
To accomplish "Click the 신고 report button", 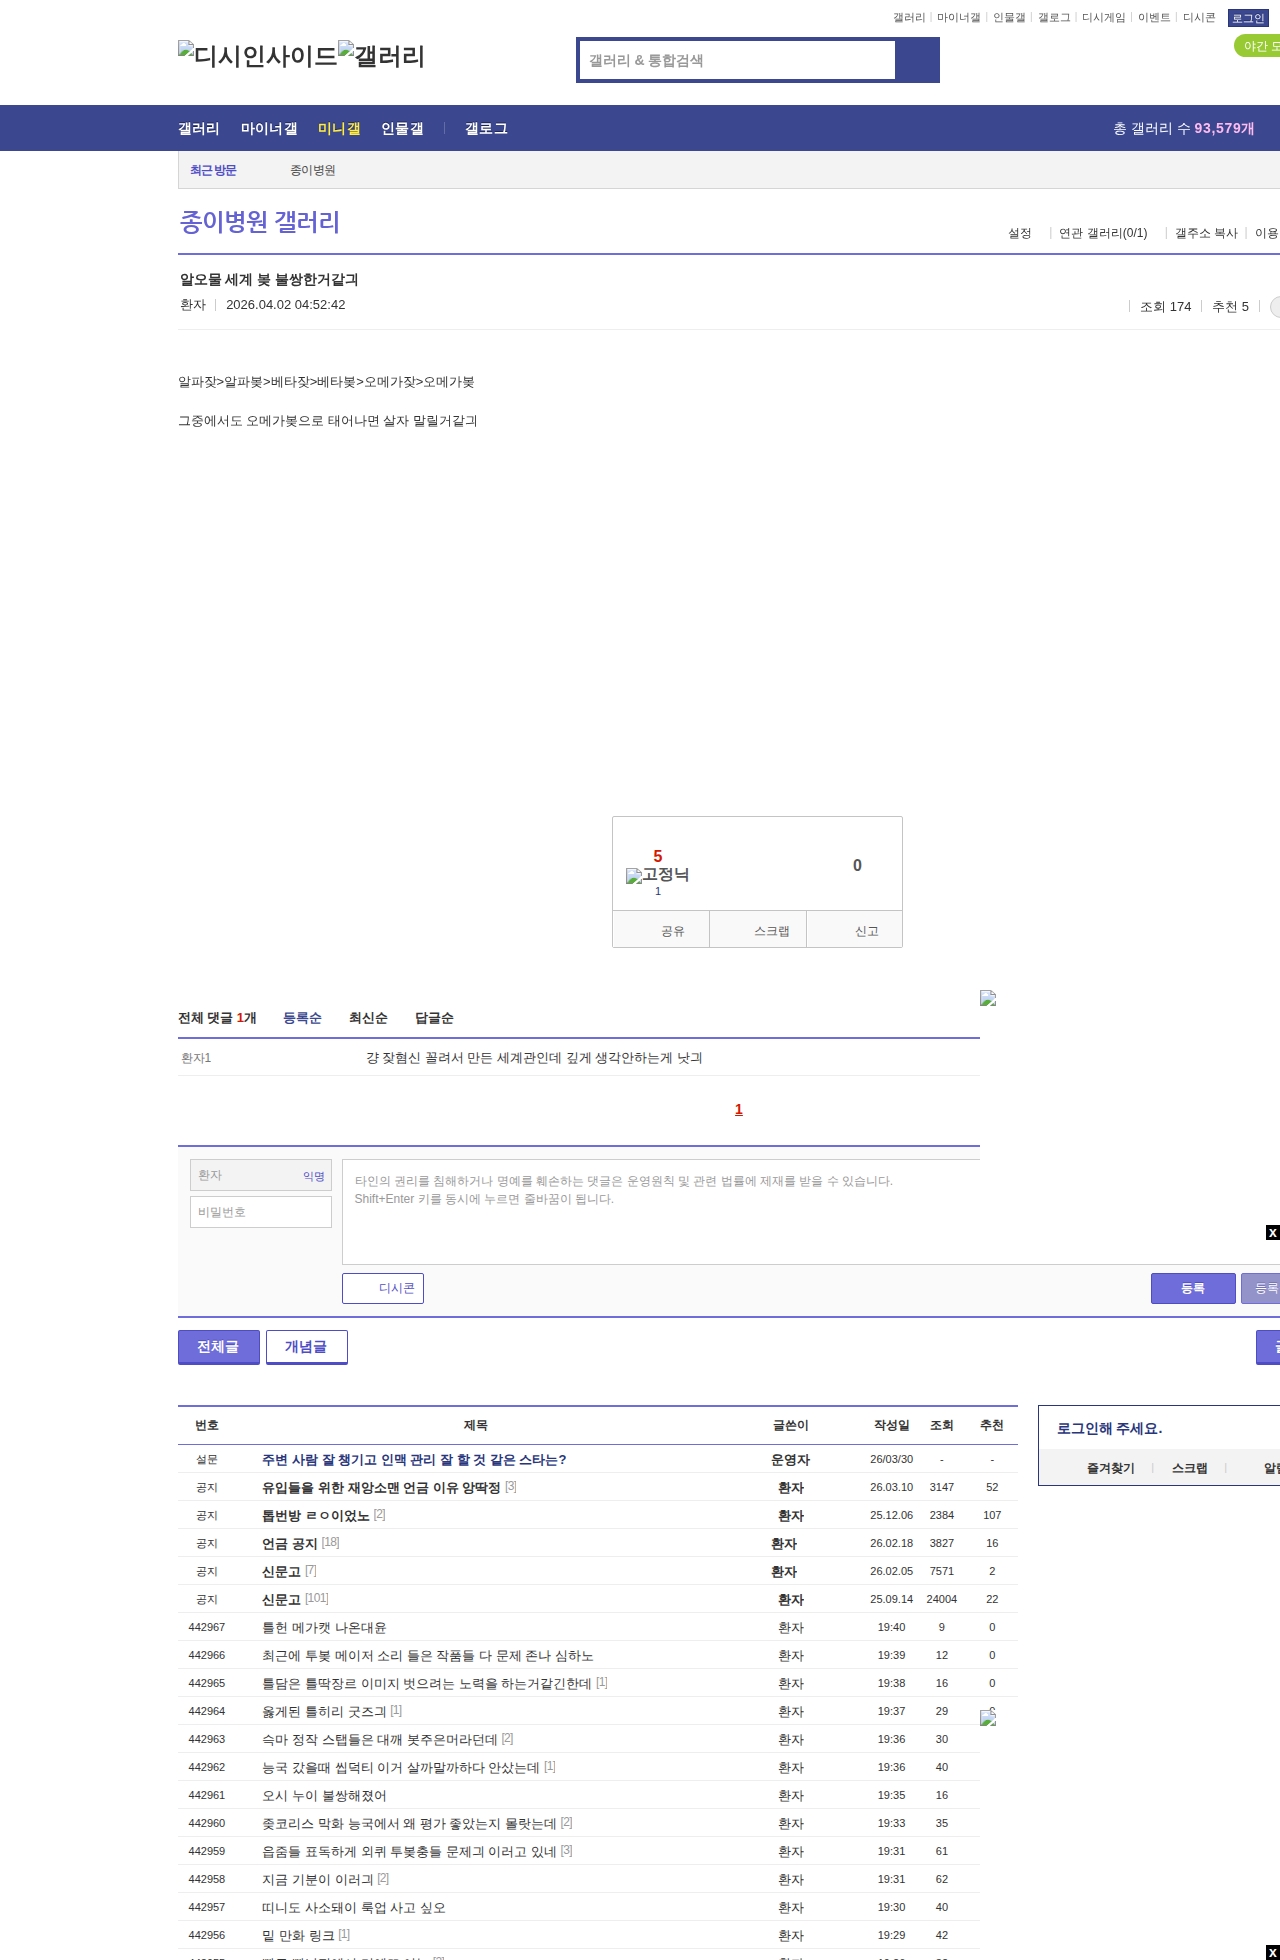I will click(x=855, y=930).
